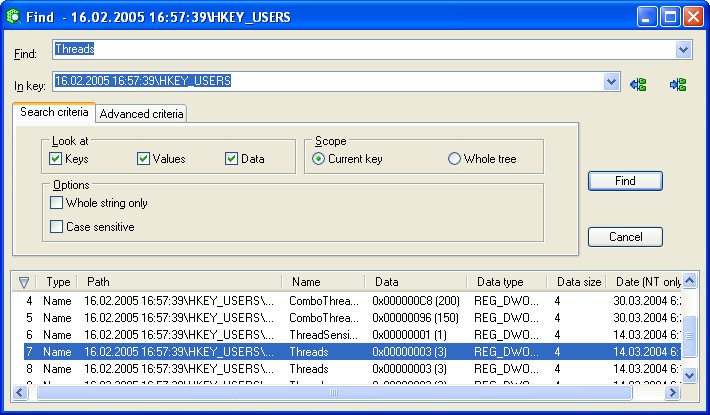
Task: Sort by Date (NT only) column
Action: point(643,282)
